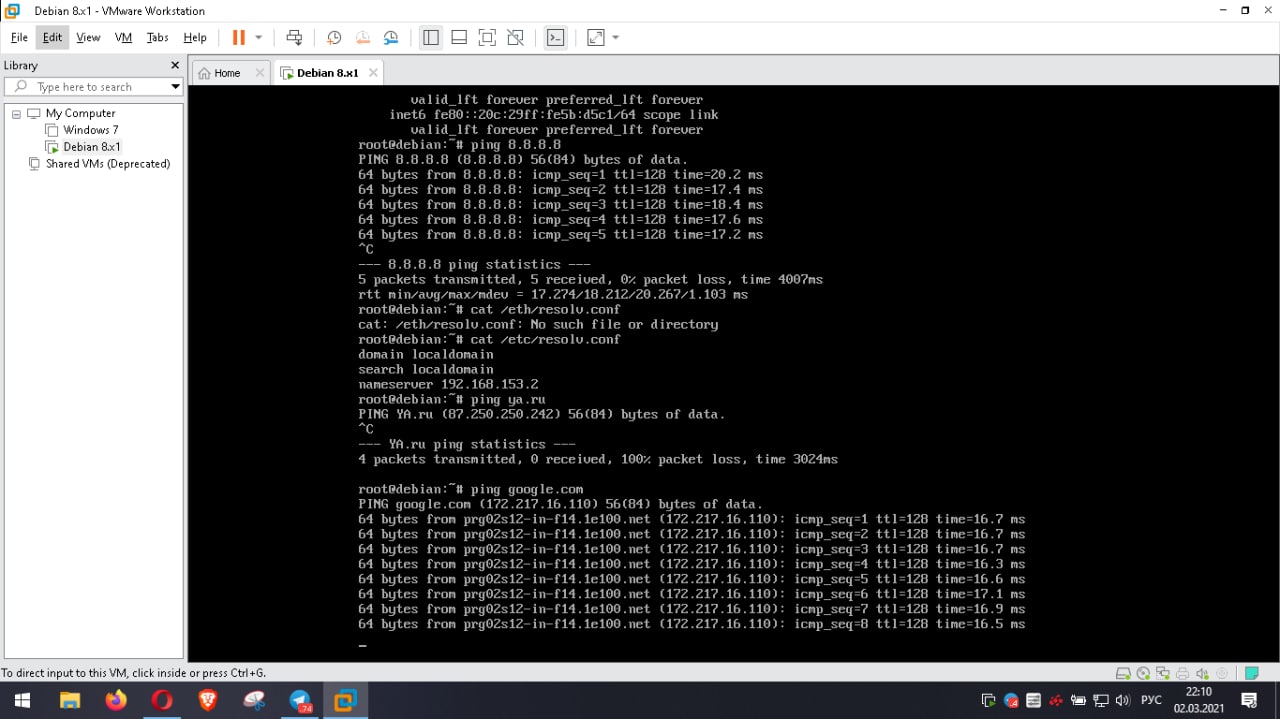Toggle the console view button
Viewport: 1280px width, 719px height.
coord(555,37)
